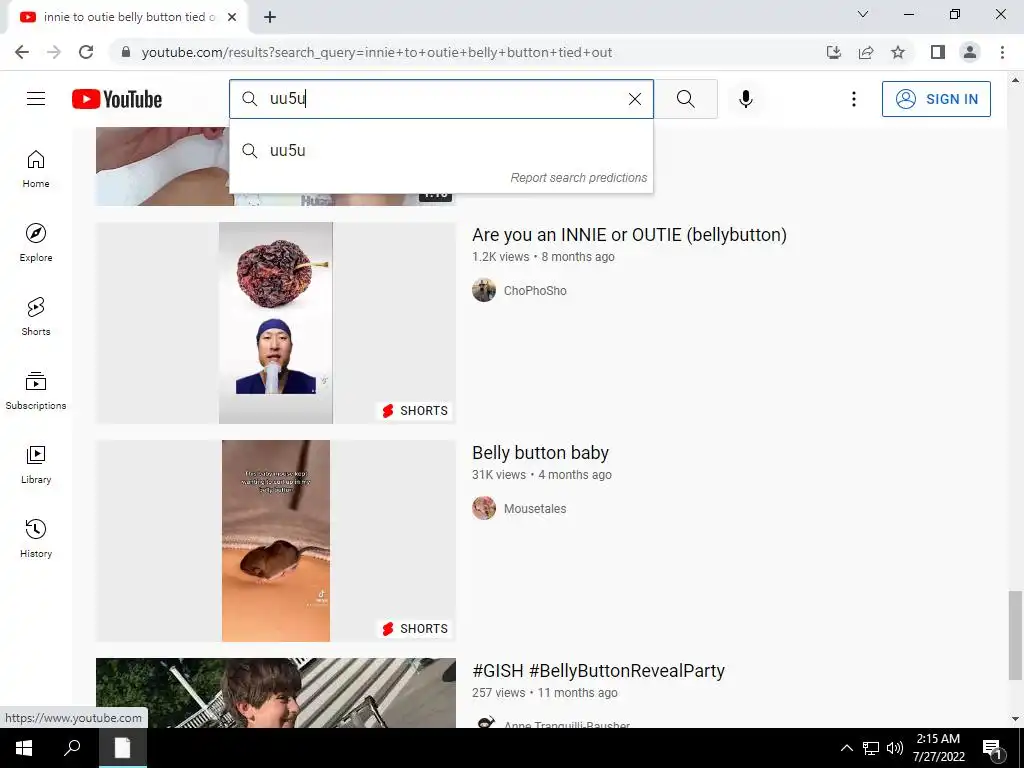This screenshot has height=768, width=1024.
Task: Go back in the browser
Action: [x=22, y=52]
